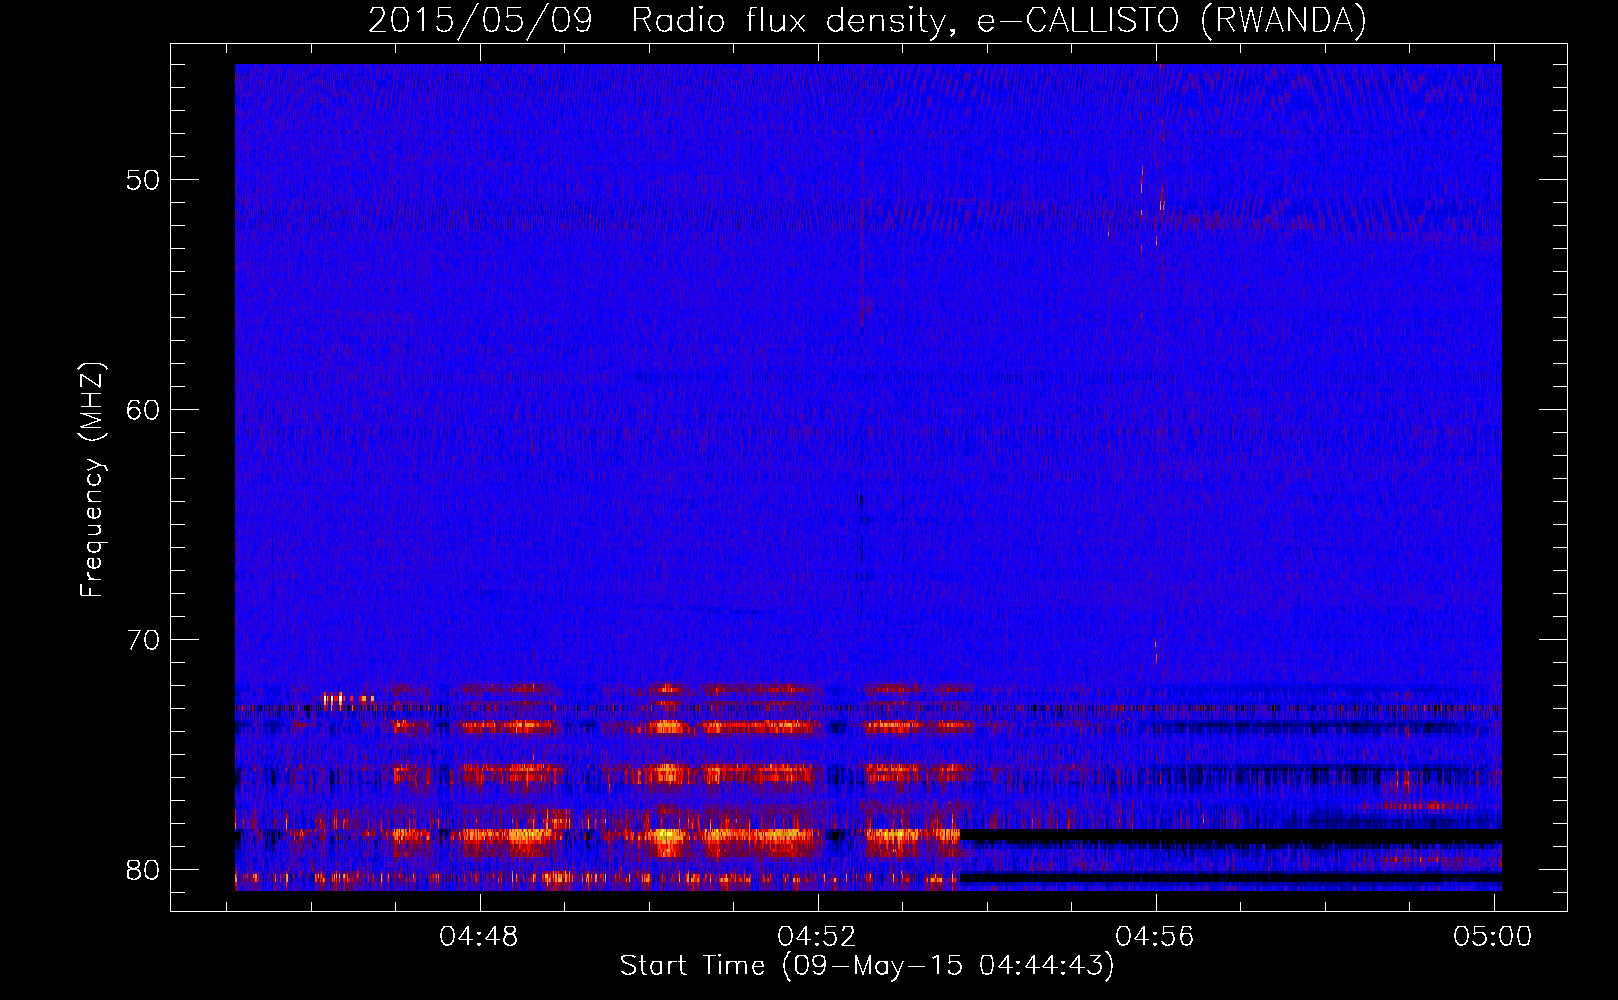Click the 04:52 time tick label

817,937
